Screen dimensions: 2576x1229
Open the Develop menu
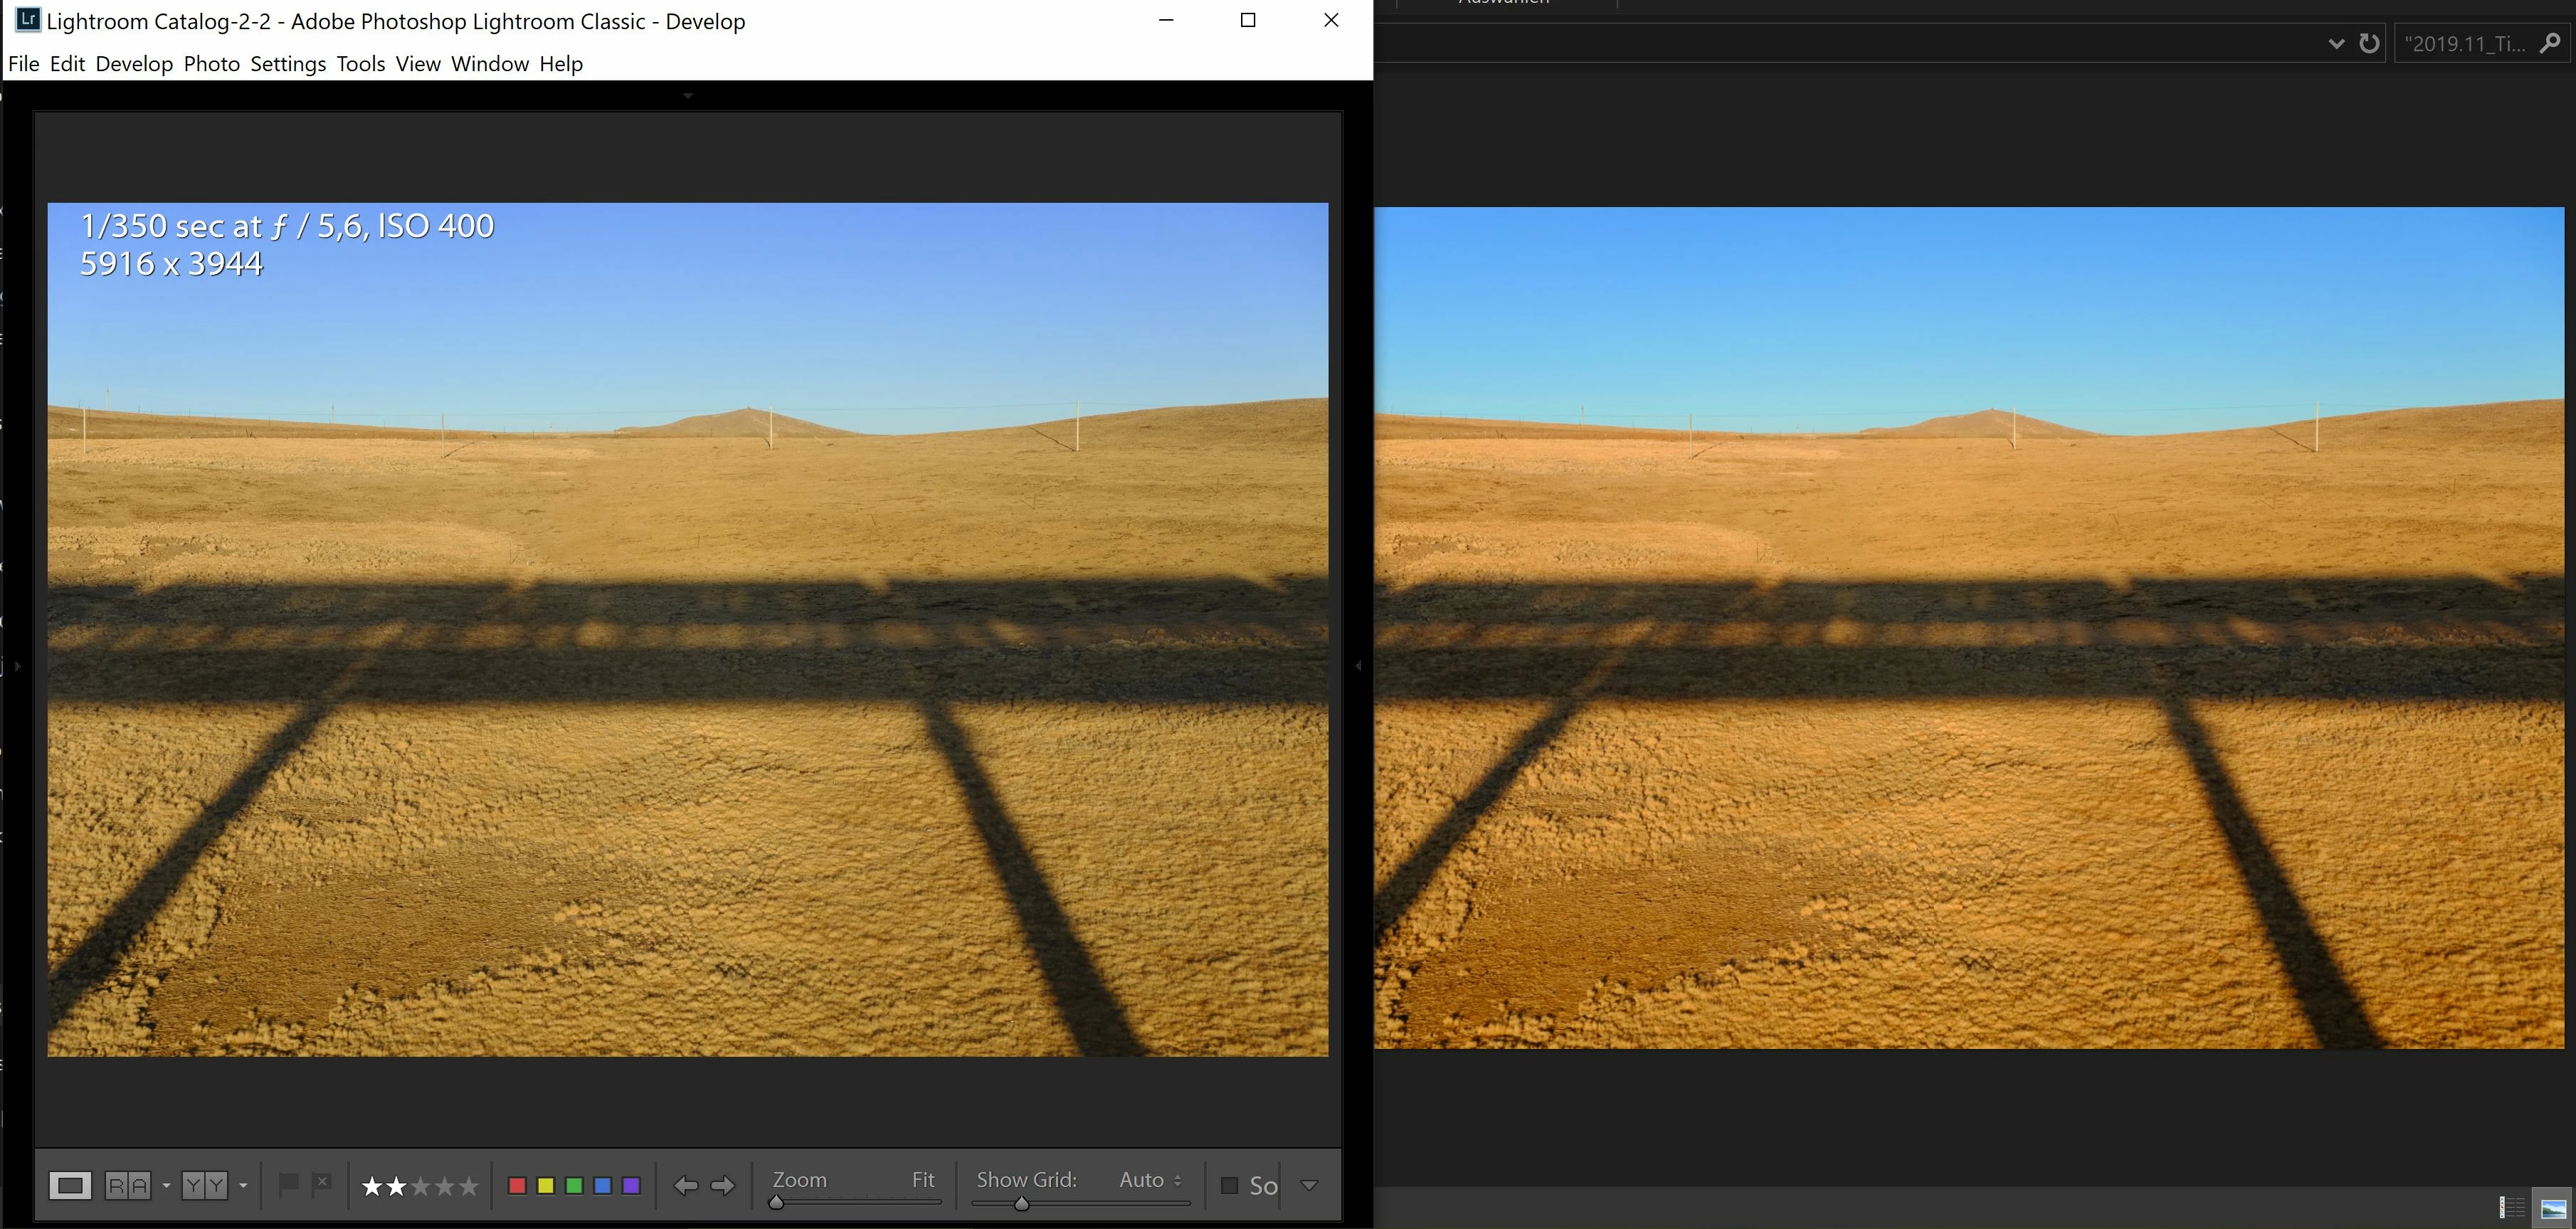(134, 64)
